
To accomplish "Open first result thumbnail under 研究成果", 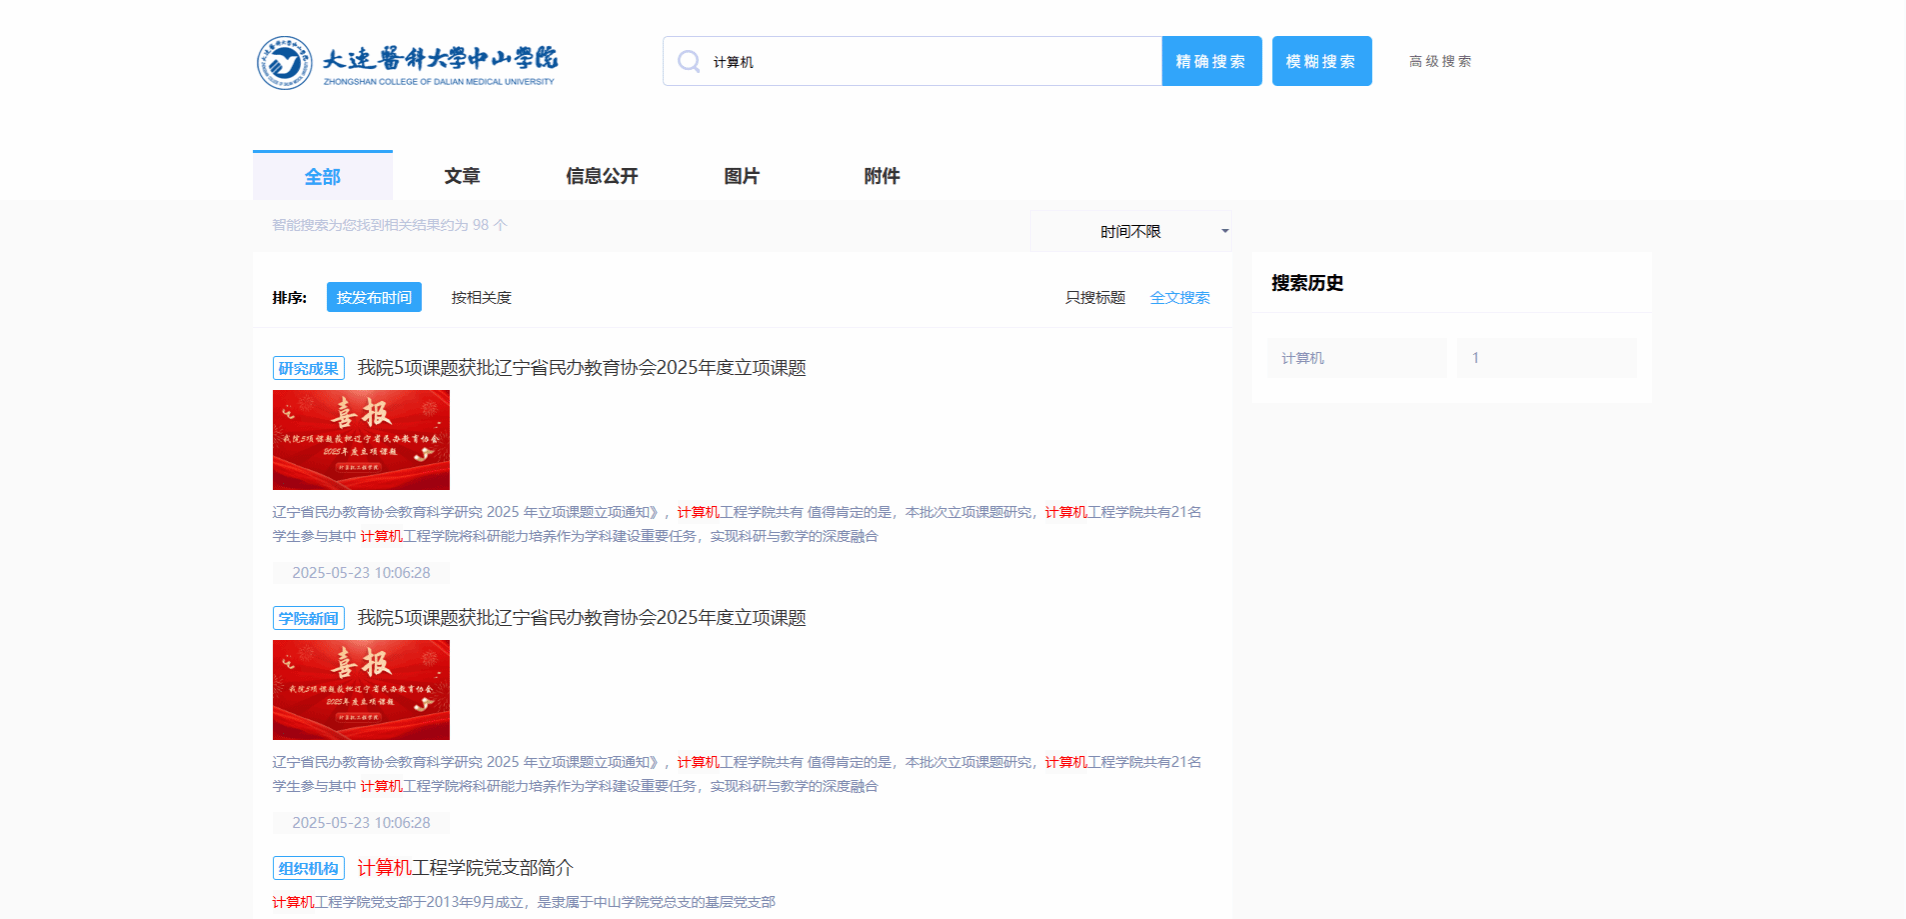I will click(x=361, y=440).
